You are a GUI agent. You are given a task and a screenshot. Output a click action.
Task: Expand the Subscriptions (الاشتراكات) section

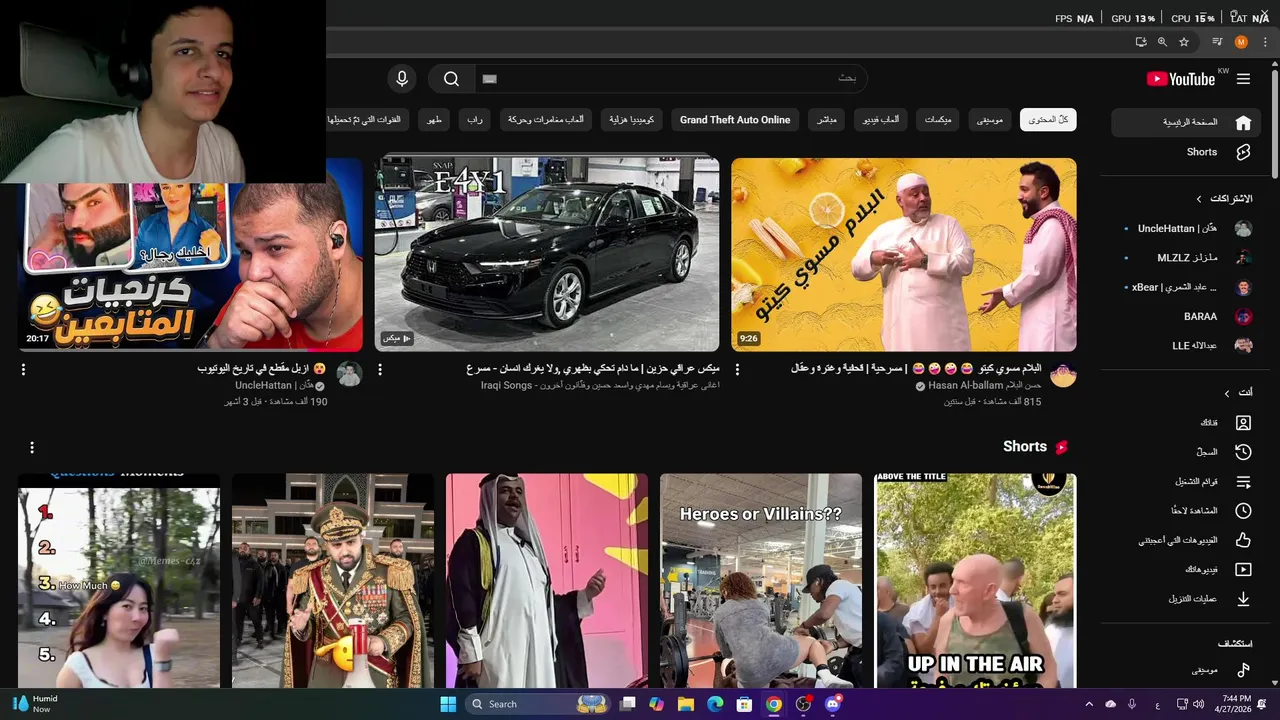1224,199
